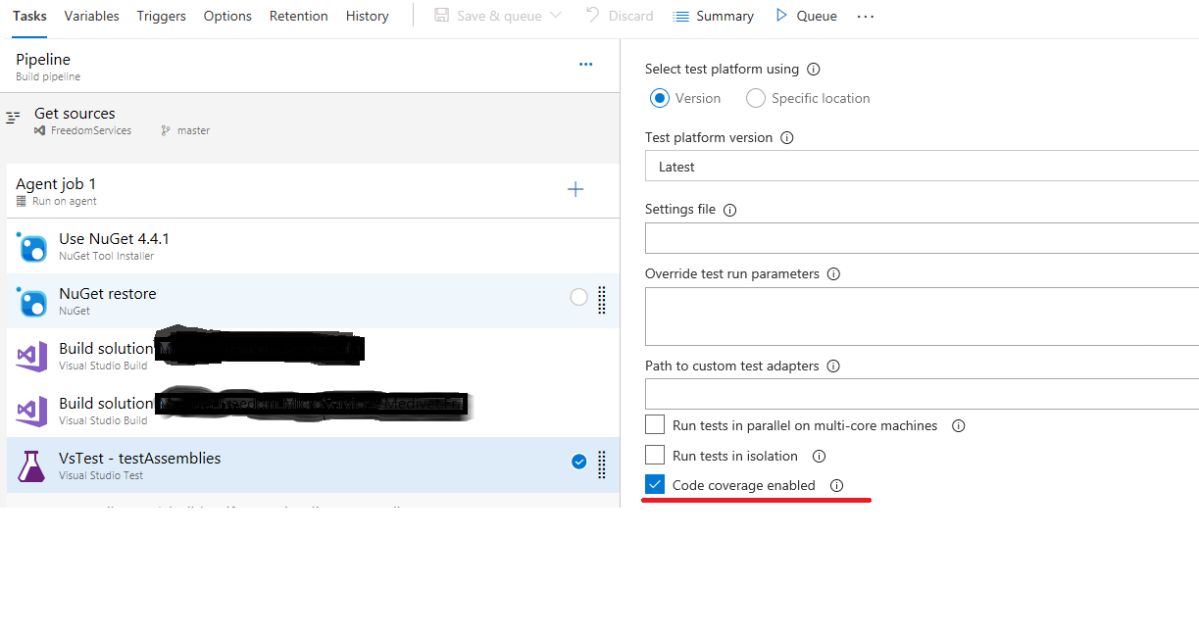Click the Path to custom test adapters field
1199x635 pixels.
click(921, 393)
